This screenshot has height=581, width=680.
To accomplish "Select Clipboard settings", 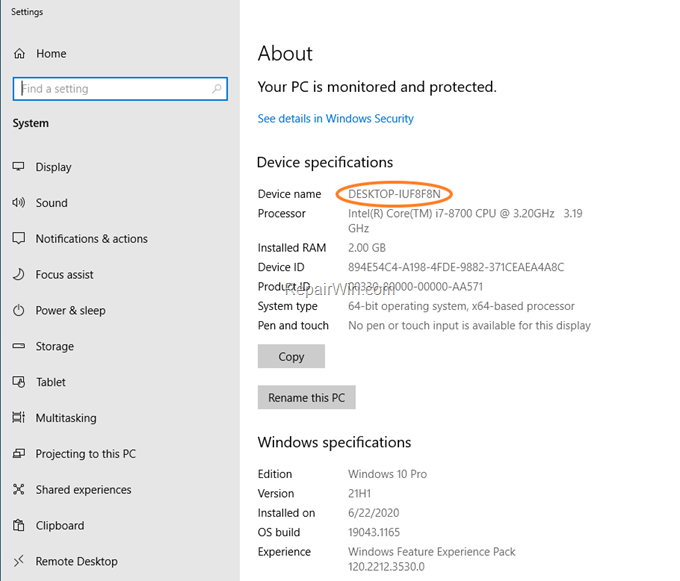I will 60,526.
